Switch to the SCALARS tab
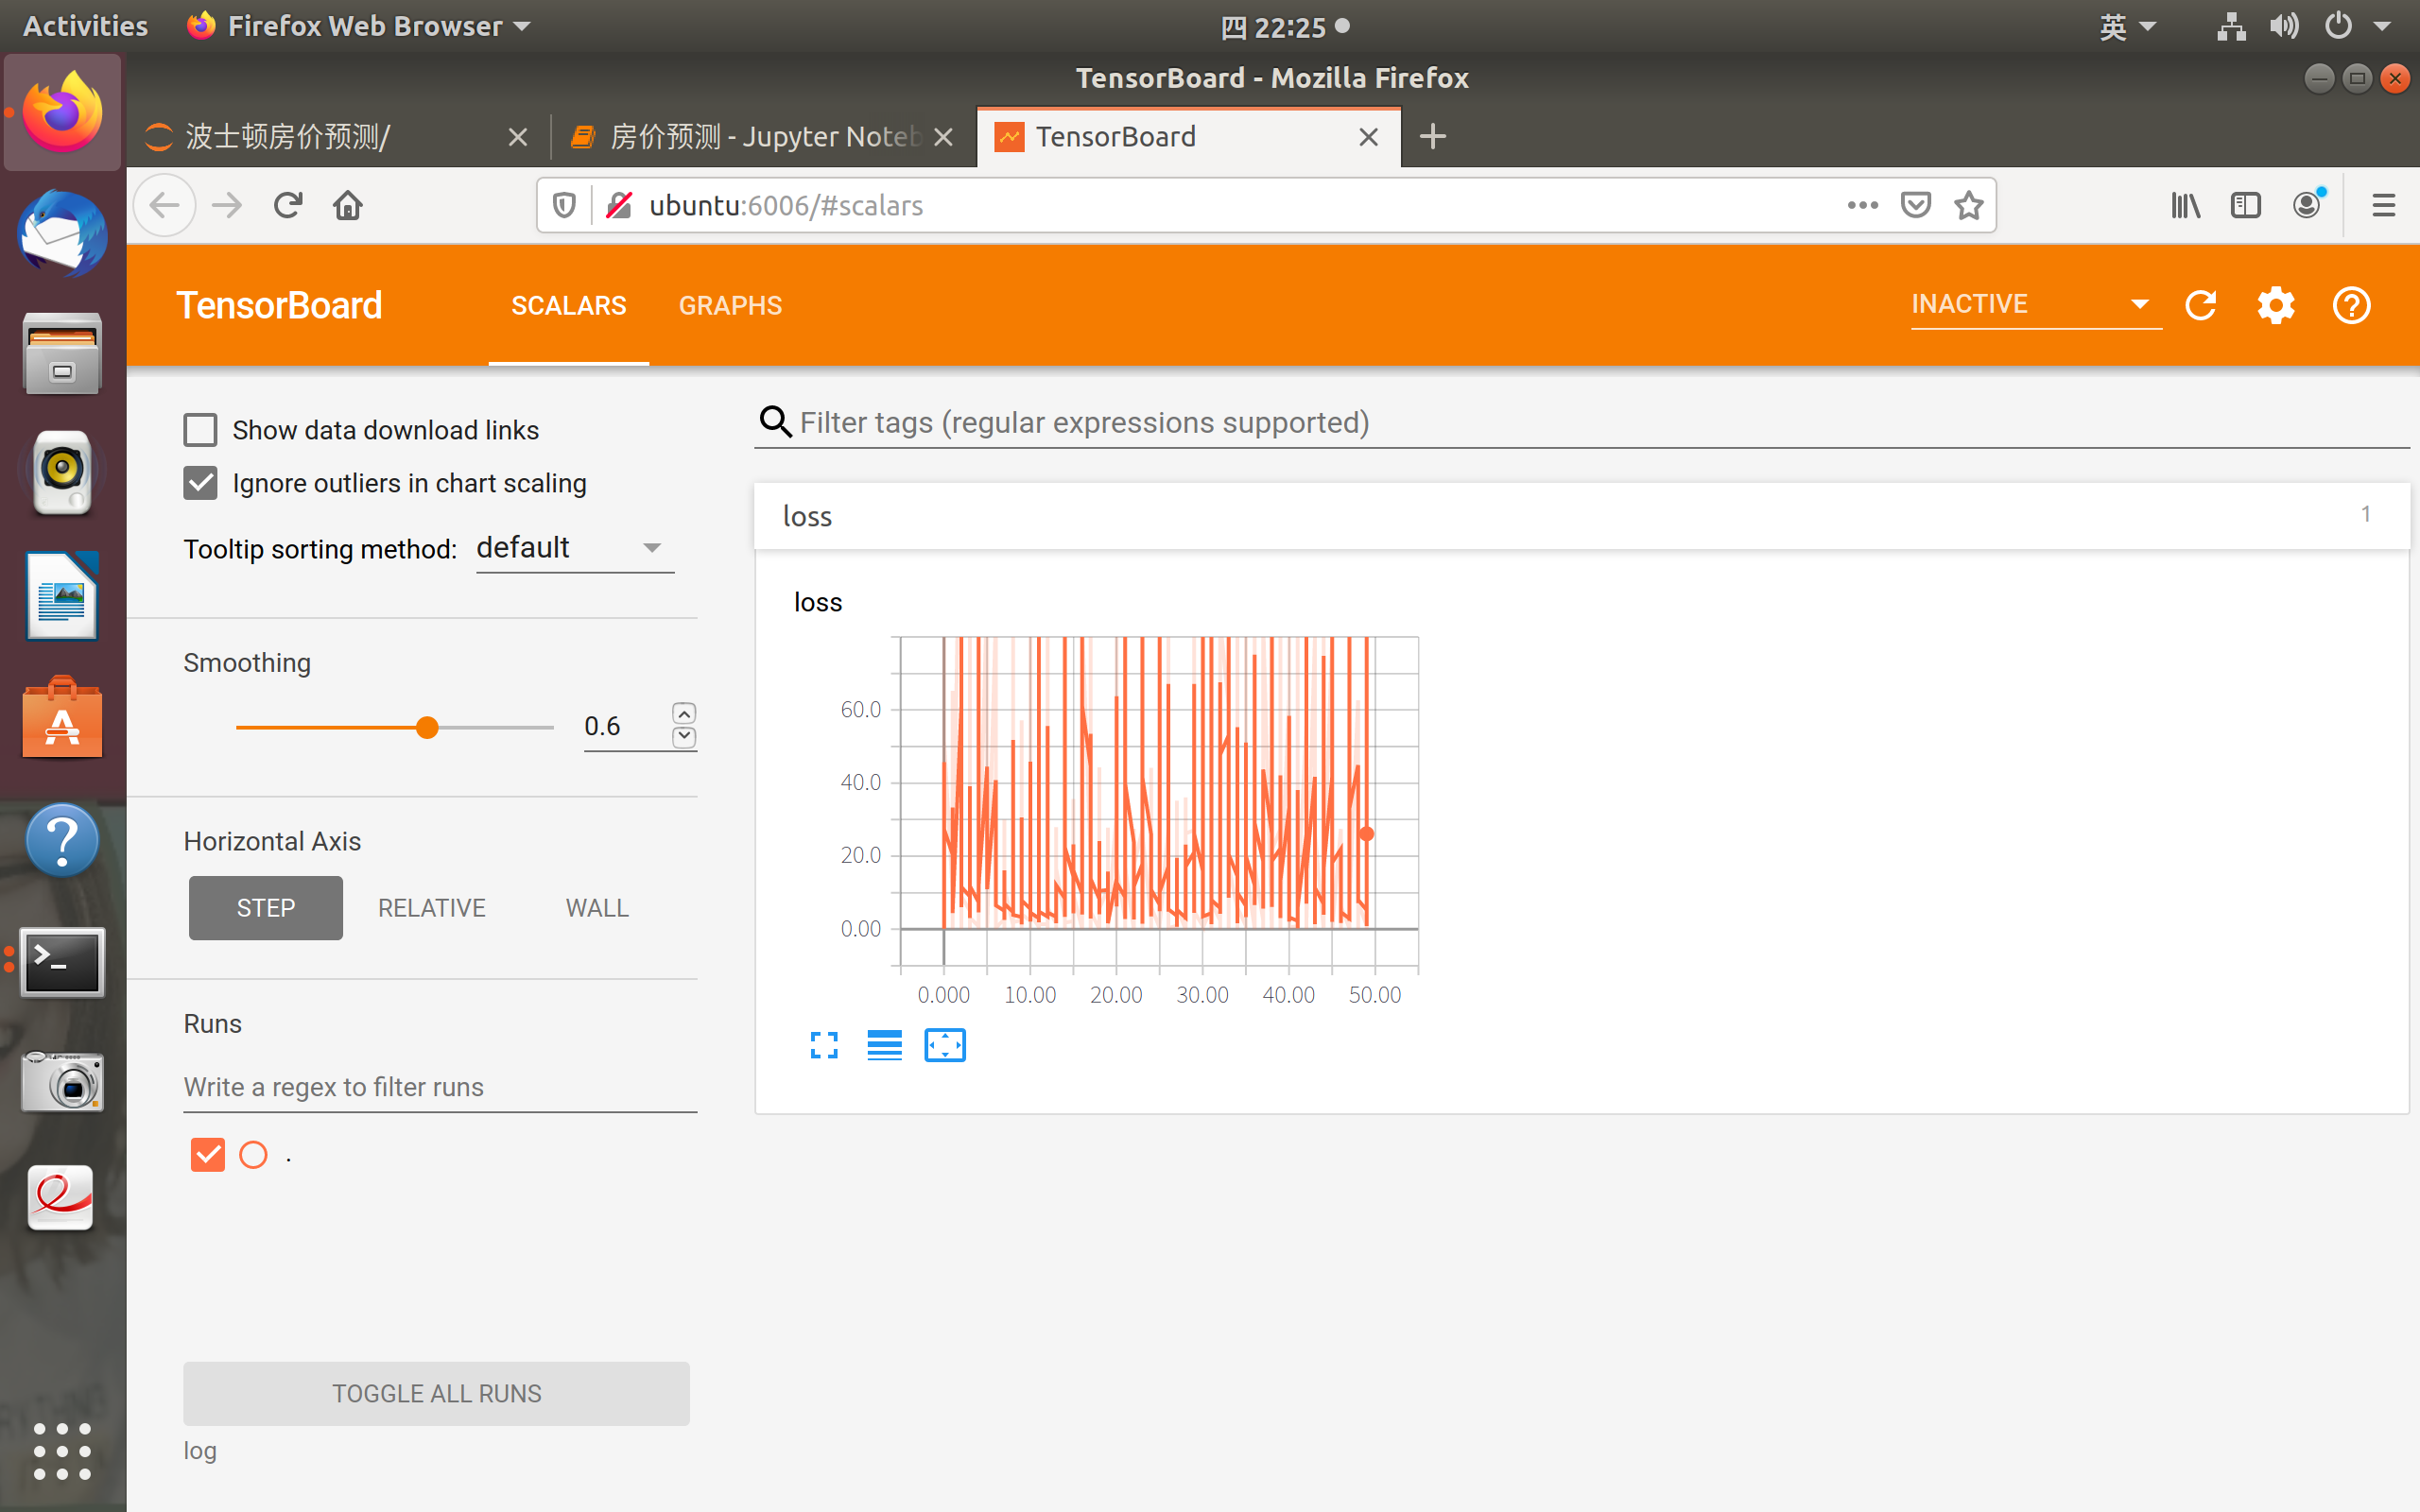Screen dimensions: 2420x1512 pyautogui.click(x=568, y=305)
